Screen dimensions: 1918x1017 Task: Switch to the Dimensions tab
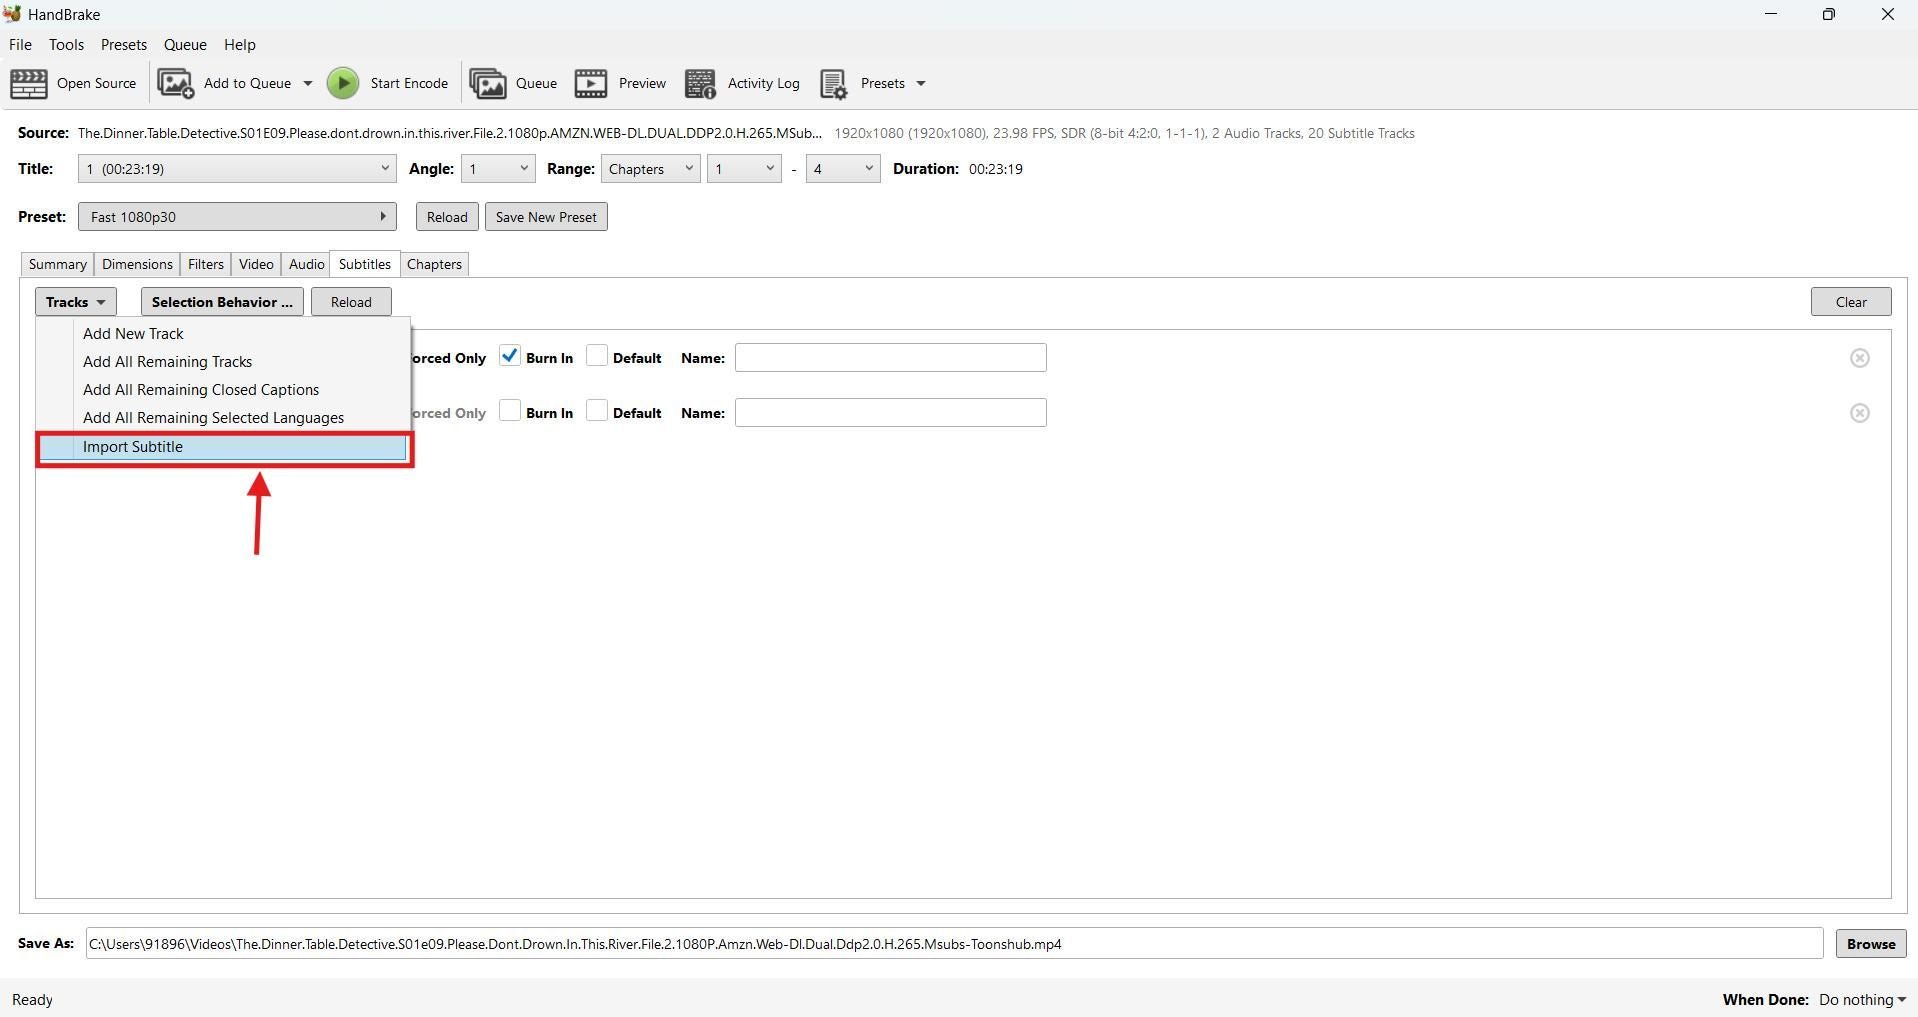click(x=137, y=264)
